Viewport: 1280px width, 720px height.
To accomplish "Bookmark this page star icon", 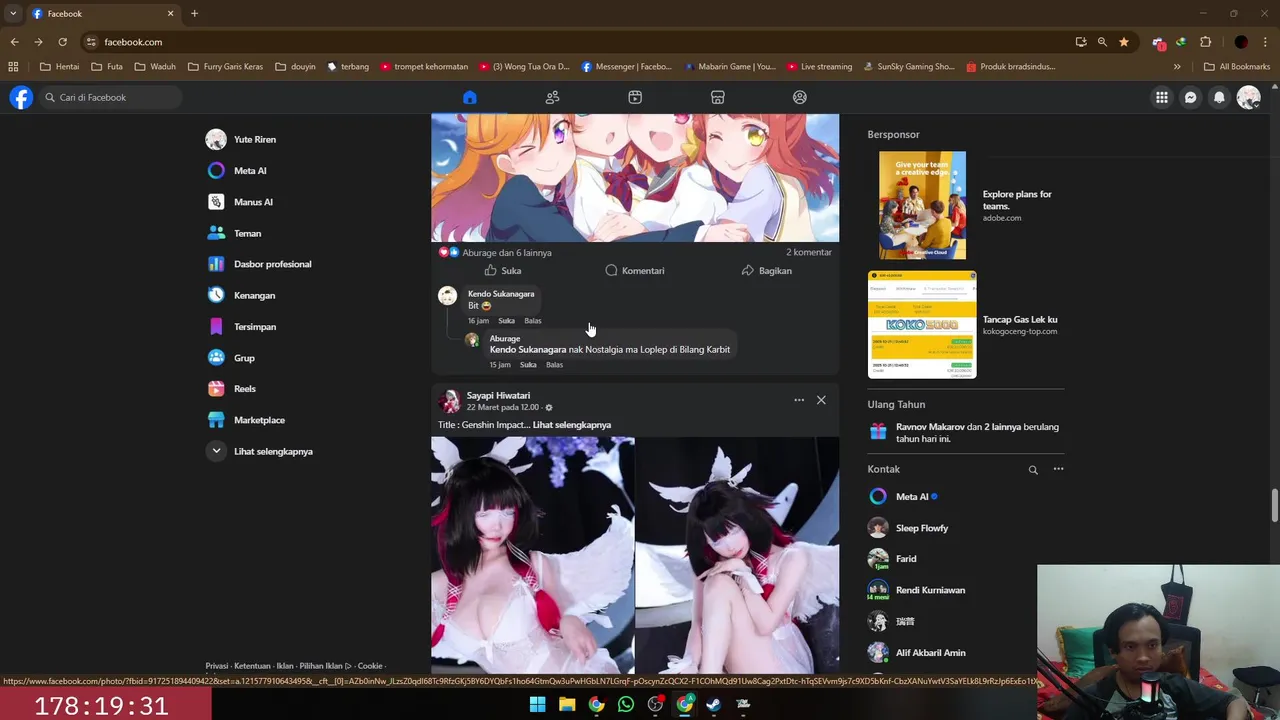I will click(x=1124, y=42).
